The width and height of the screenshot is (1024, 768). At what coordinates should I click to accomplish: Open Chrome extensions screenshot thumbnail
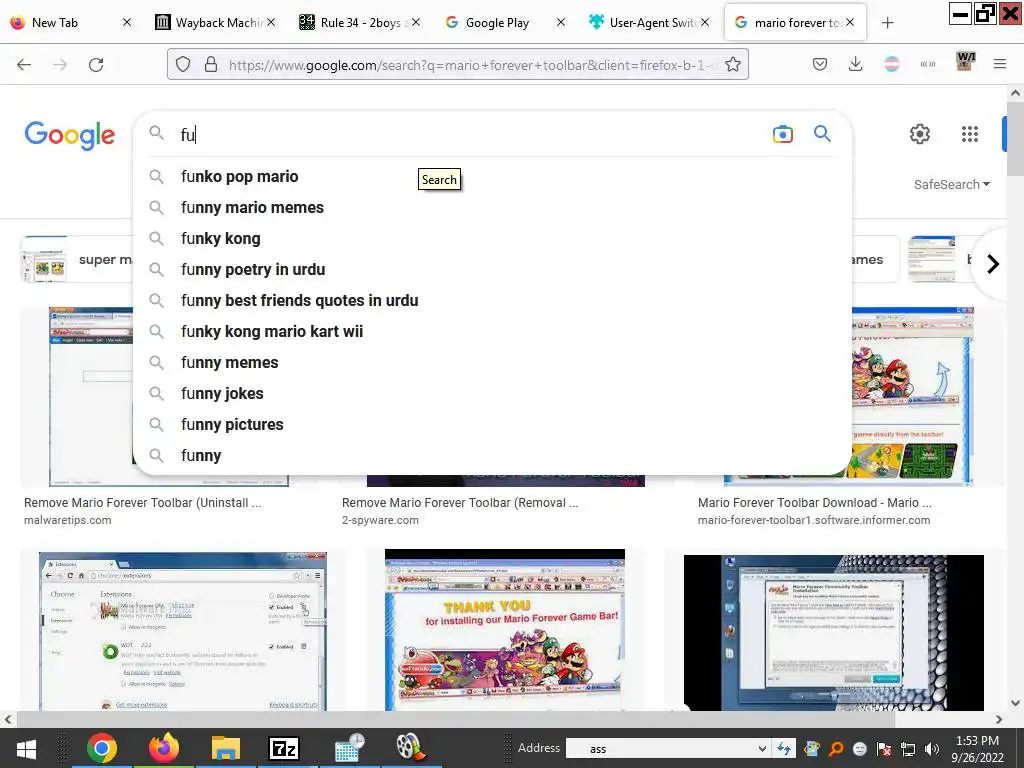pos(183,631)
